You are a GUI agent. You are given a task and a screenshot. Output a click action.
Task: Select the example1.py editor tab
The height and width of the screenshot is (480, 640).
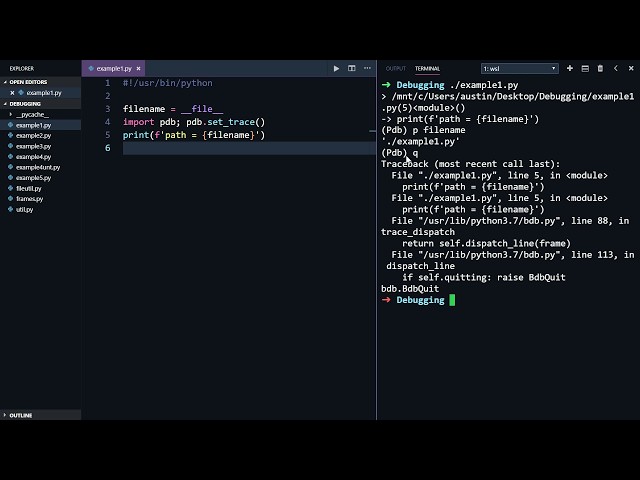tap(113, 69)
